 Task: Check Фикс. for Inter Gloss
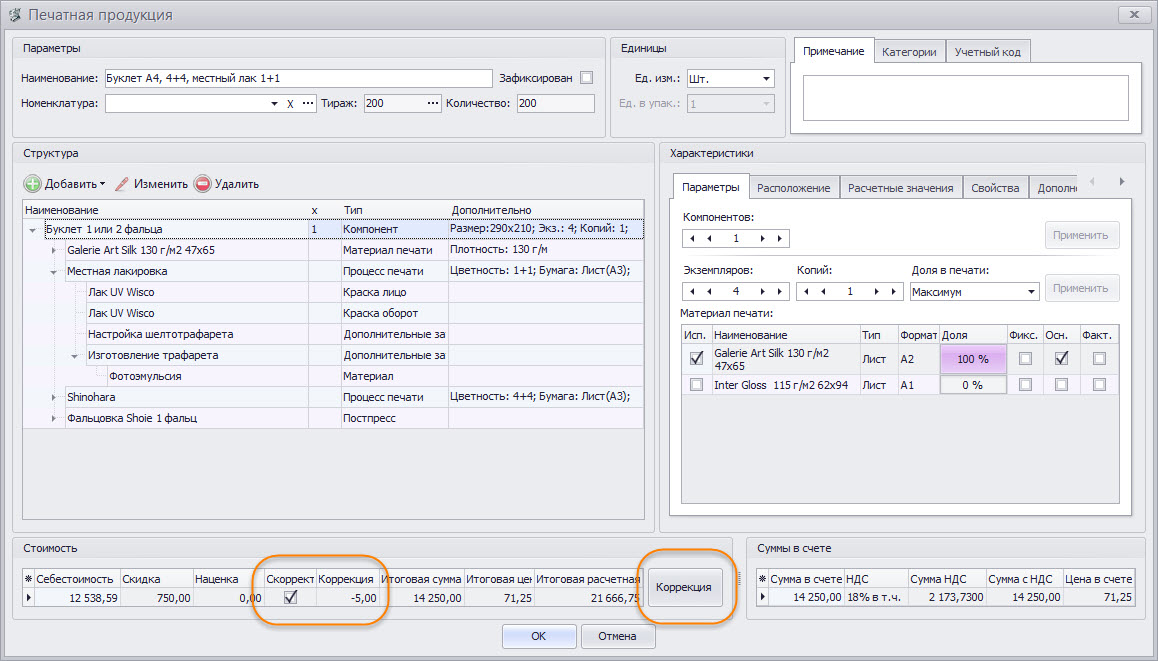[x=1025, y=385]
